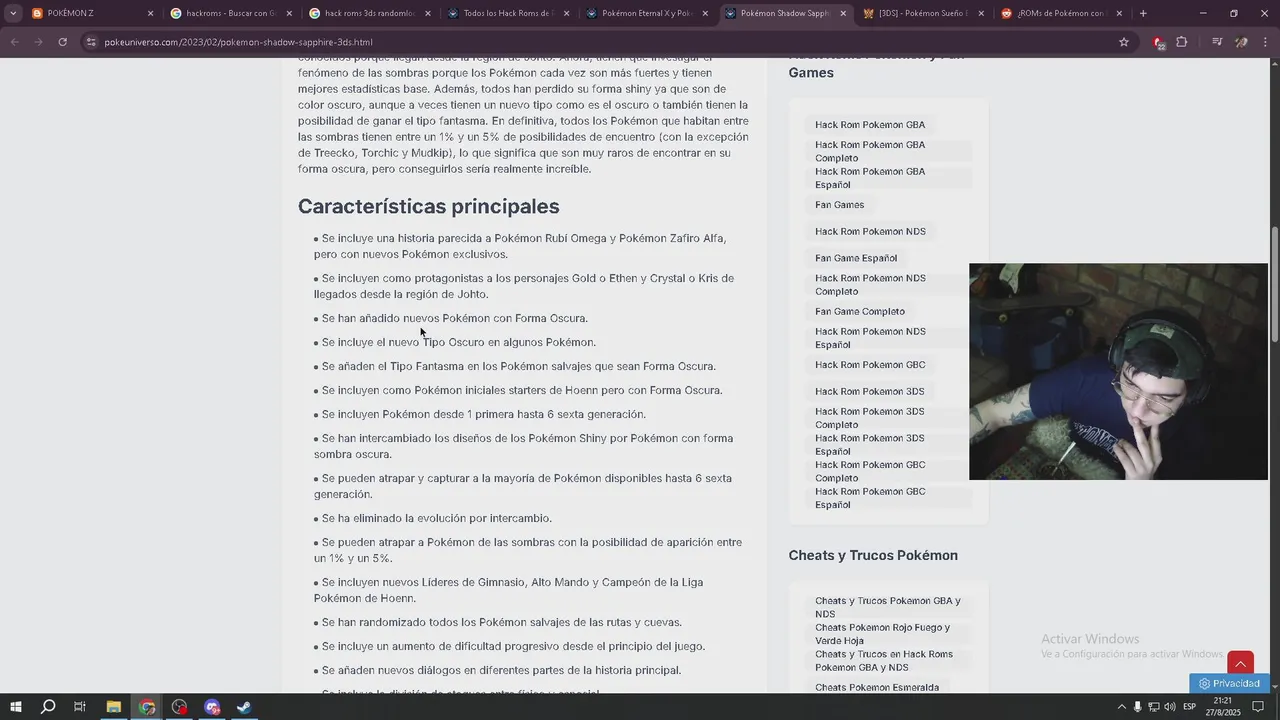The image size is (1280, 720).
Task: Click the Cheats y Trucos Pokémon heading
Action: pyautogui.click(x=873, y=555)
